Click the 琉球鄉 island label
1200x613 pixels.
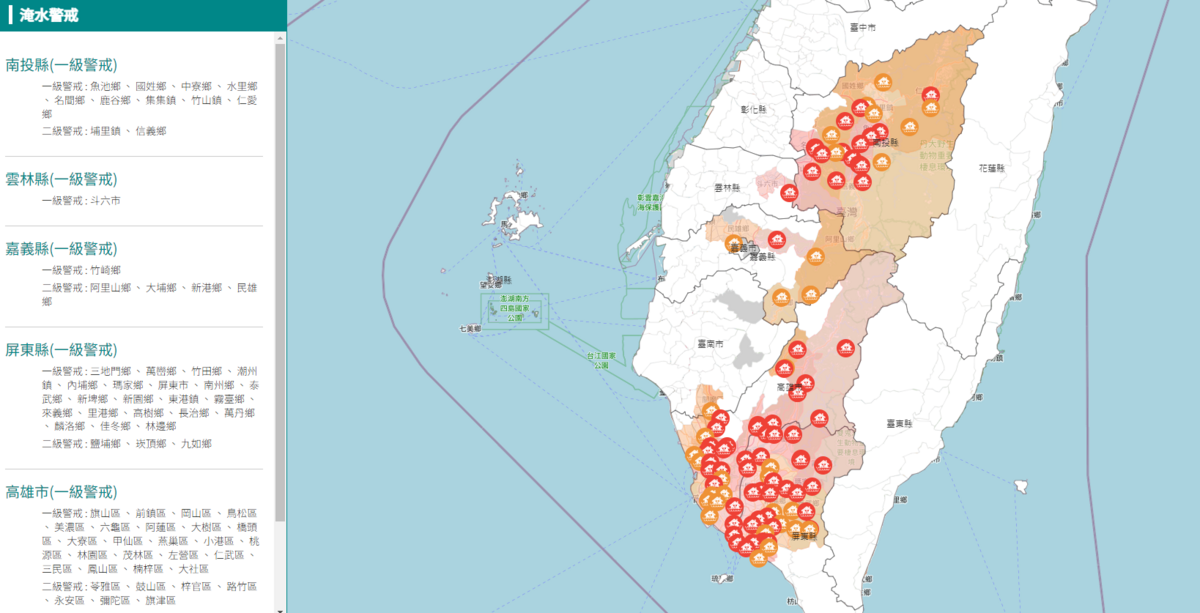click(x=721, y=579)
